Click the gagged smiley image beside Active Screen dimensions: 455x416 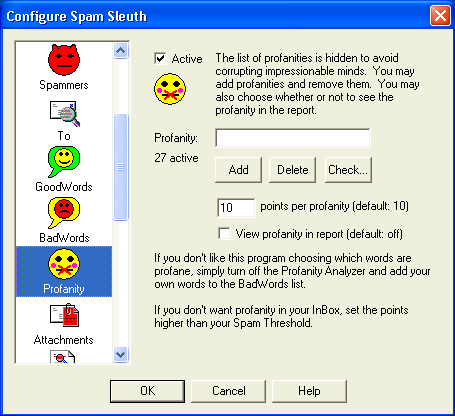(170, 89)
